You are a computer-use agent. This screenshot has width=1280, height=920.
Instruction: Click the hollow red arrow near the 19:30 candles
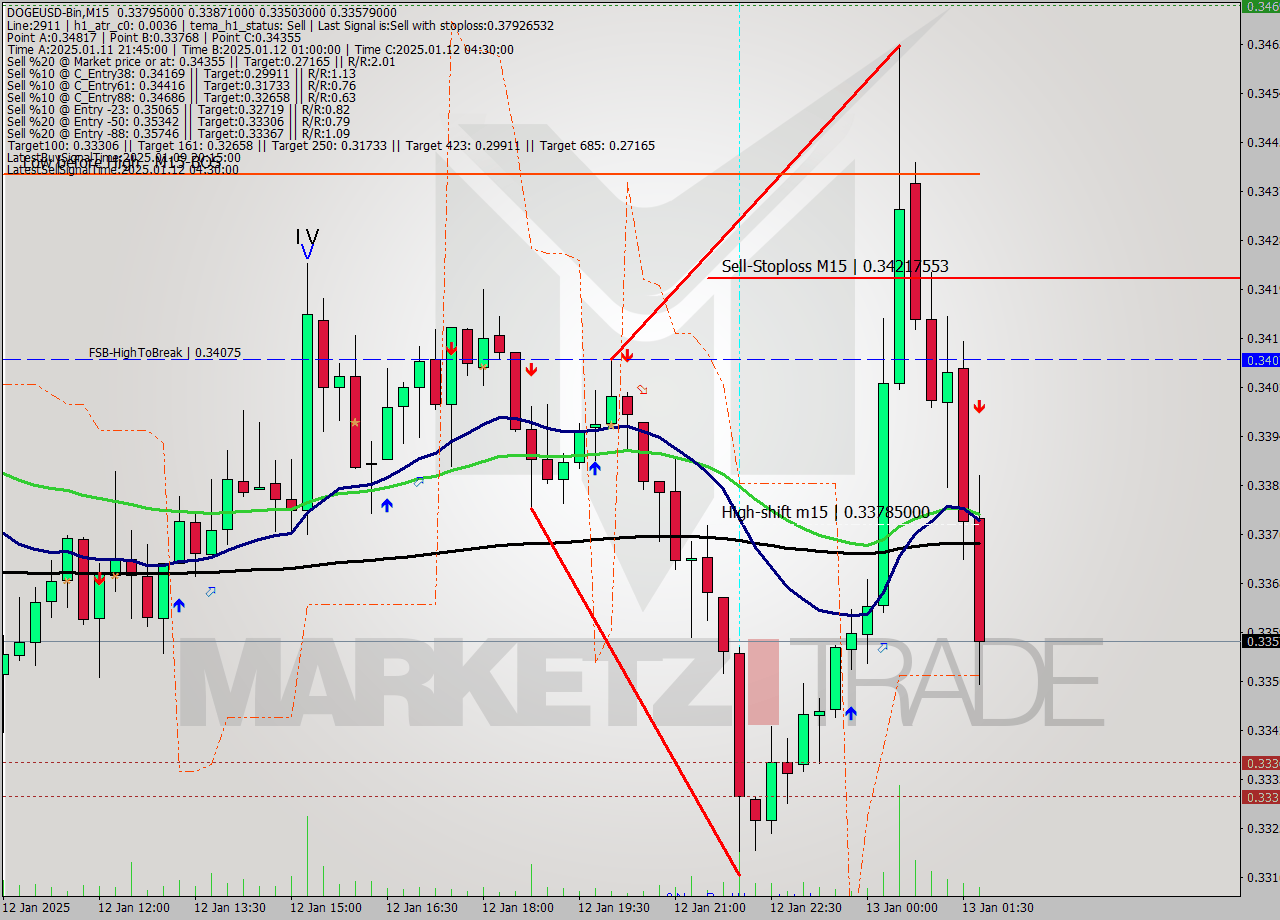click(642, 389)
